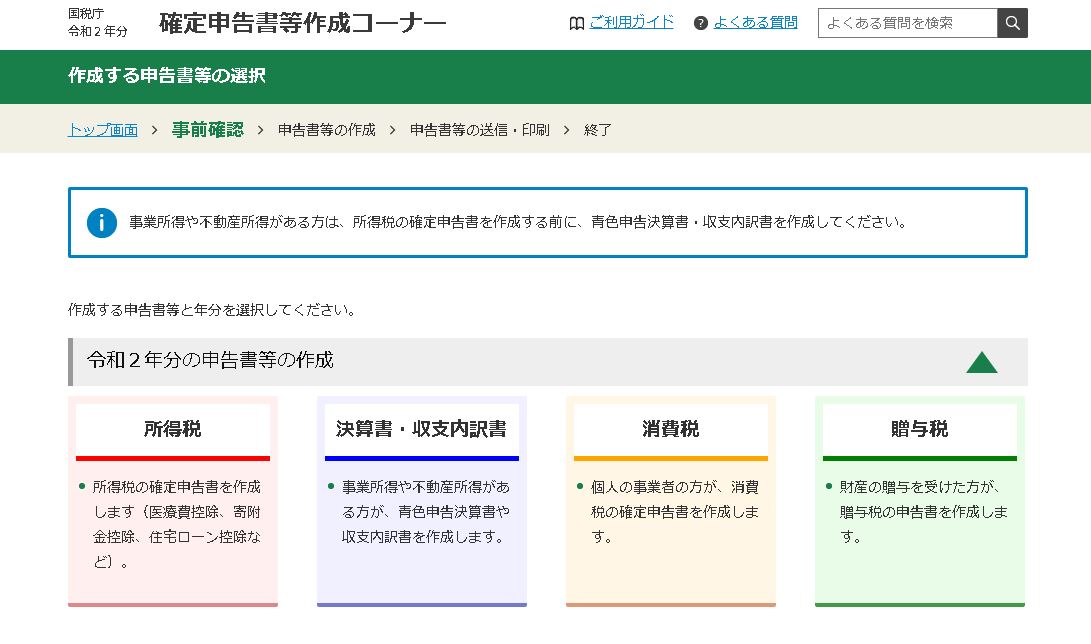The height and width of the screenshot is (644, 1091).
Task: Click the blue info icon in the notice box
Action: [x=102, y=222]
